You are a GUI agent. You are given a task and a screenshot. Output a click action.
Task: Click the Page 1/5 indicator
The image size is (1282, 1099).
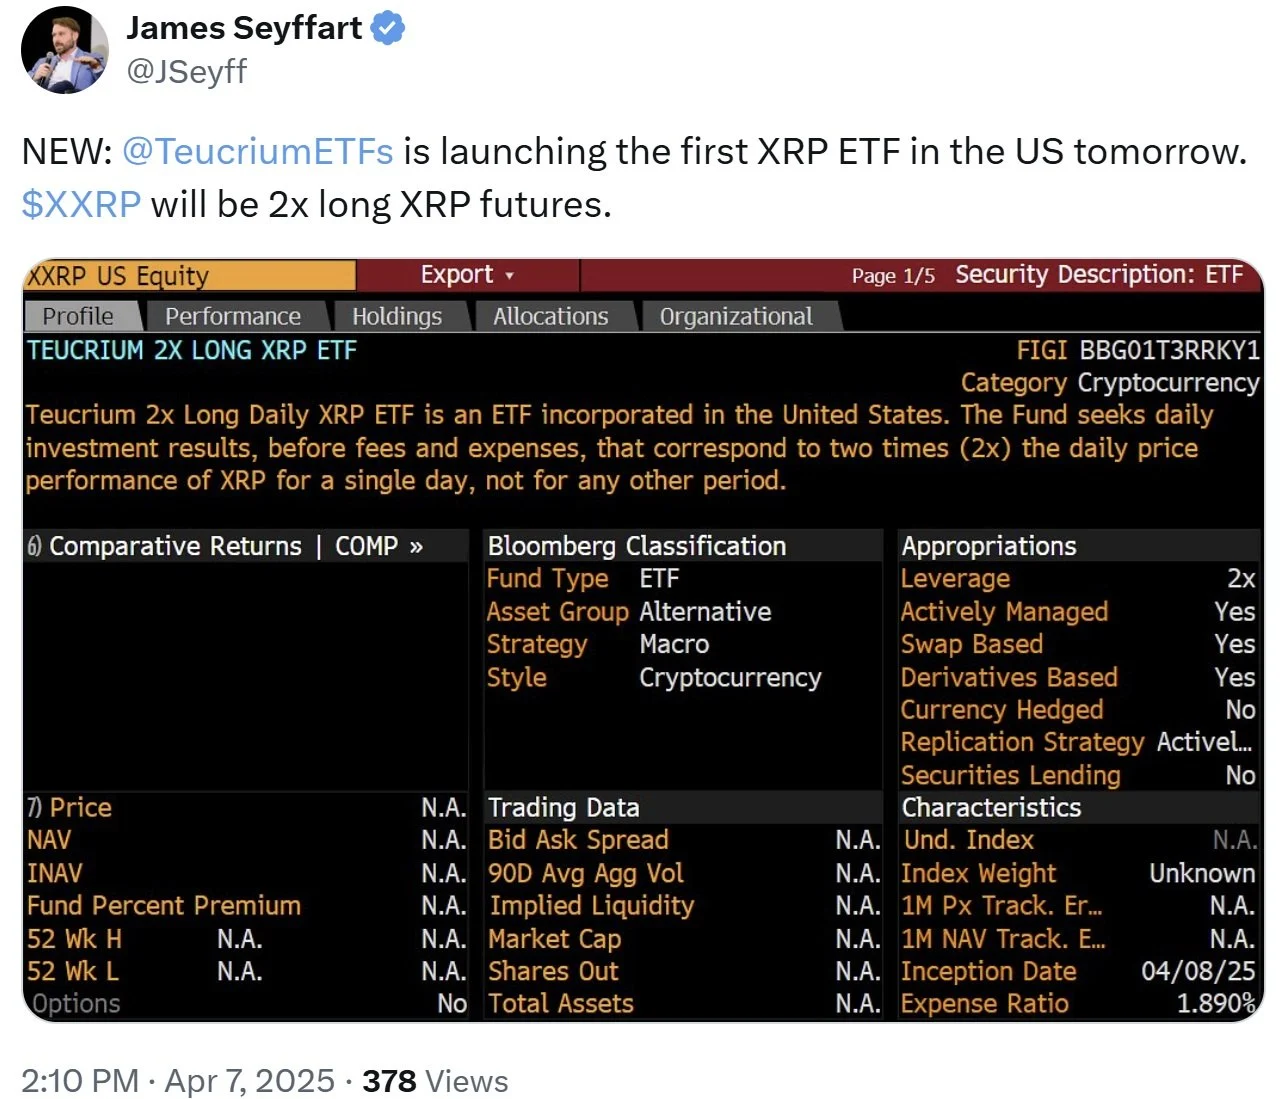(x=892, y=276)
